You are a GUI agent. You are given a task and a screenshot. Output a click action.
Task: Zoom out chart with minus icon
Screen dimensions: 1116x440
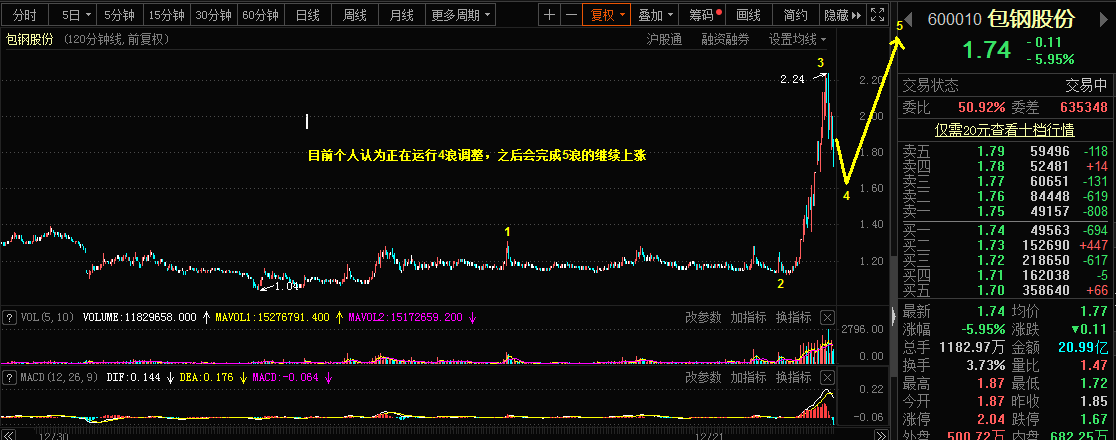(x=571, y=14)
